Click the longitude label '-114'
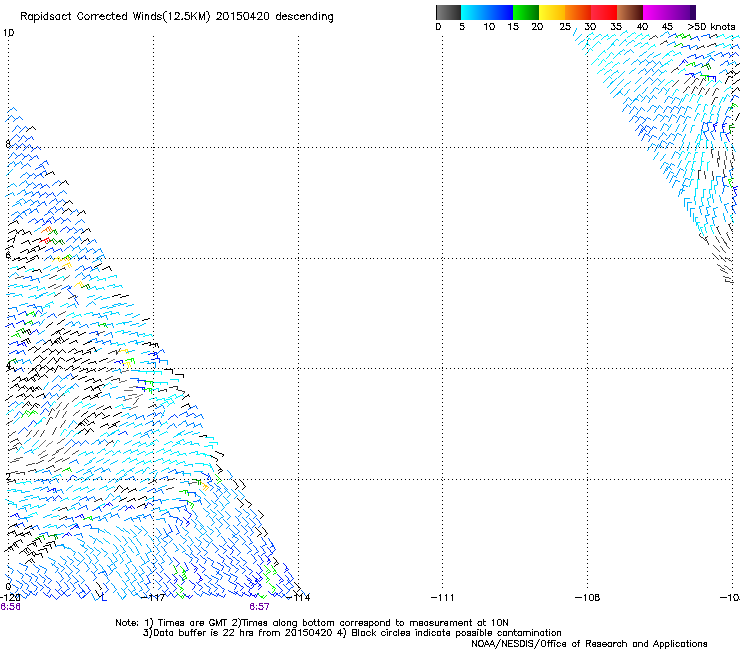740x650 pixels. (x=299, y=598)
